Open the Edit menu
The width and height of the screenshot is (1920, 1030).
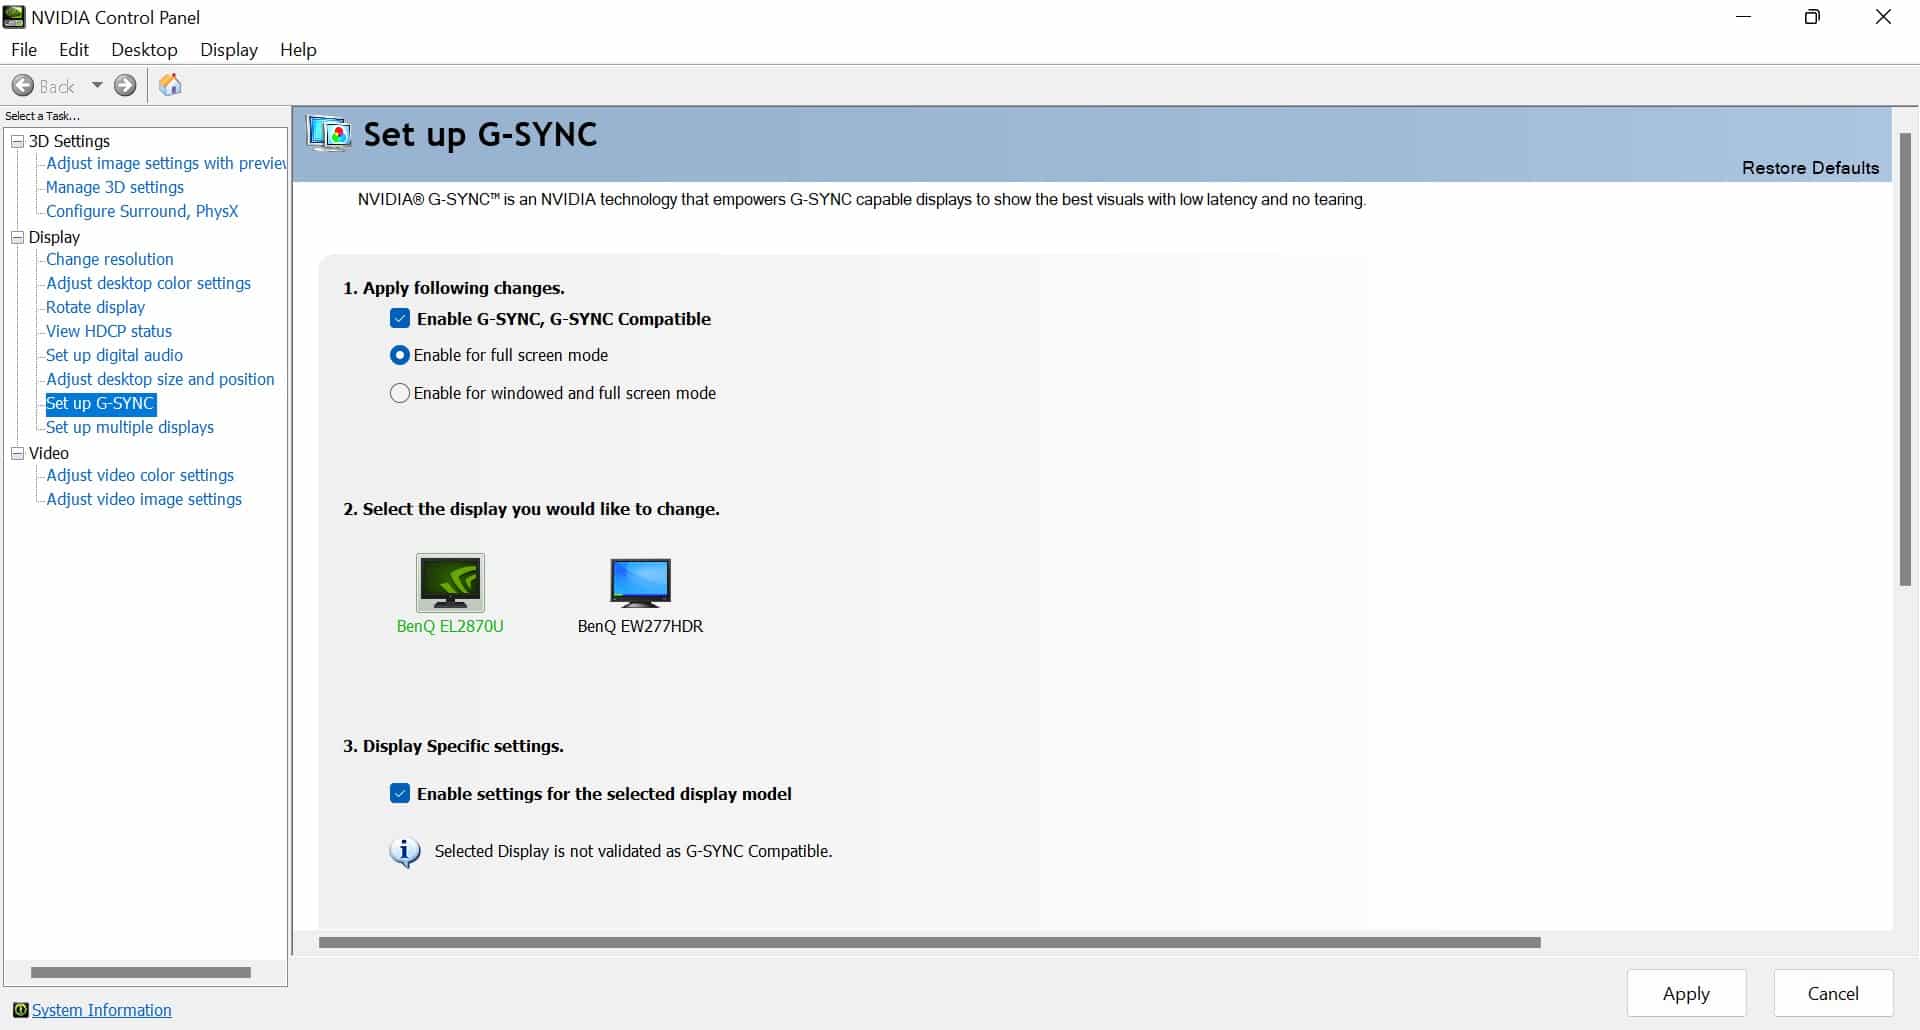click(74, 49)
